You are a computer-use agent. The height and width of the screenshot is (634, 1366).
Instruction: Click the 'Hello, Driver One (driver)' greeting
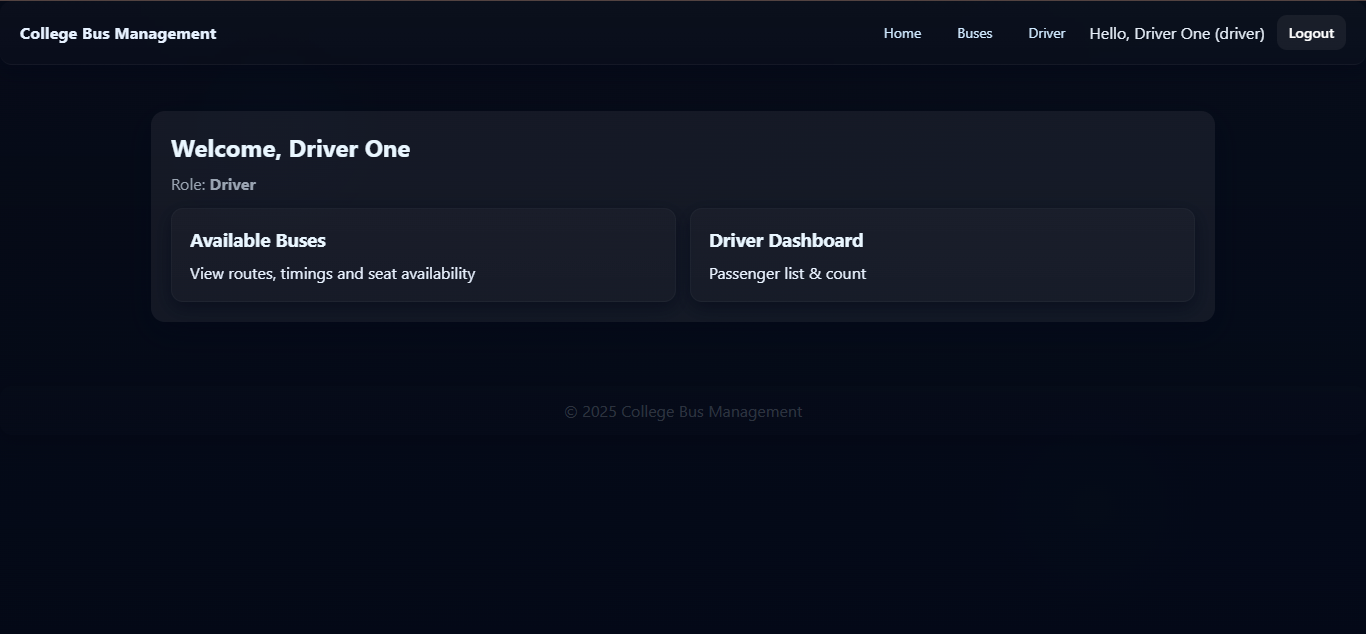pyautogui.click(x=1177, y=33)
